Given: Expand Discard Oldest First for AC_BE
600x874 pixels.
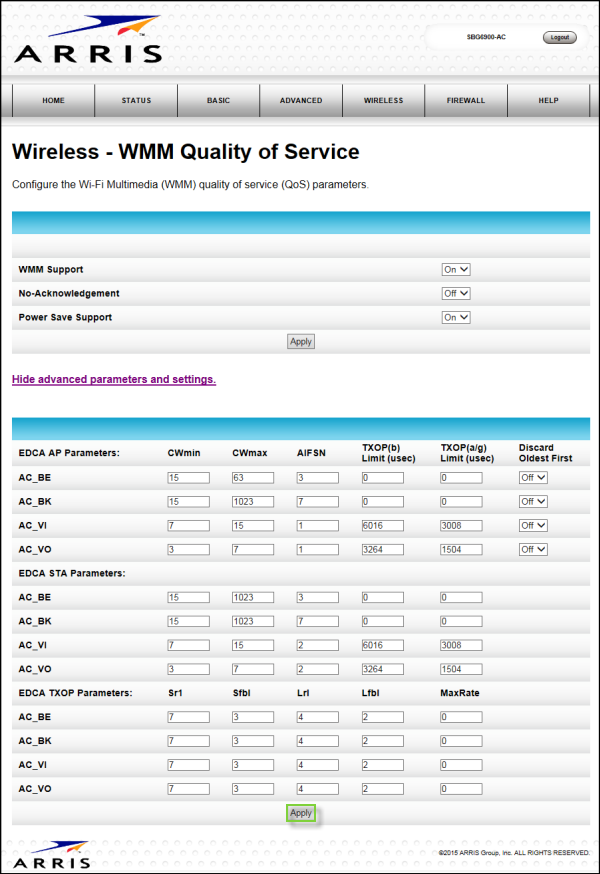Looking at the screenshot, I should pos(533,478).
